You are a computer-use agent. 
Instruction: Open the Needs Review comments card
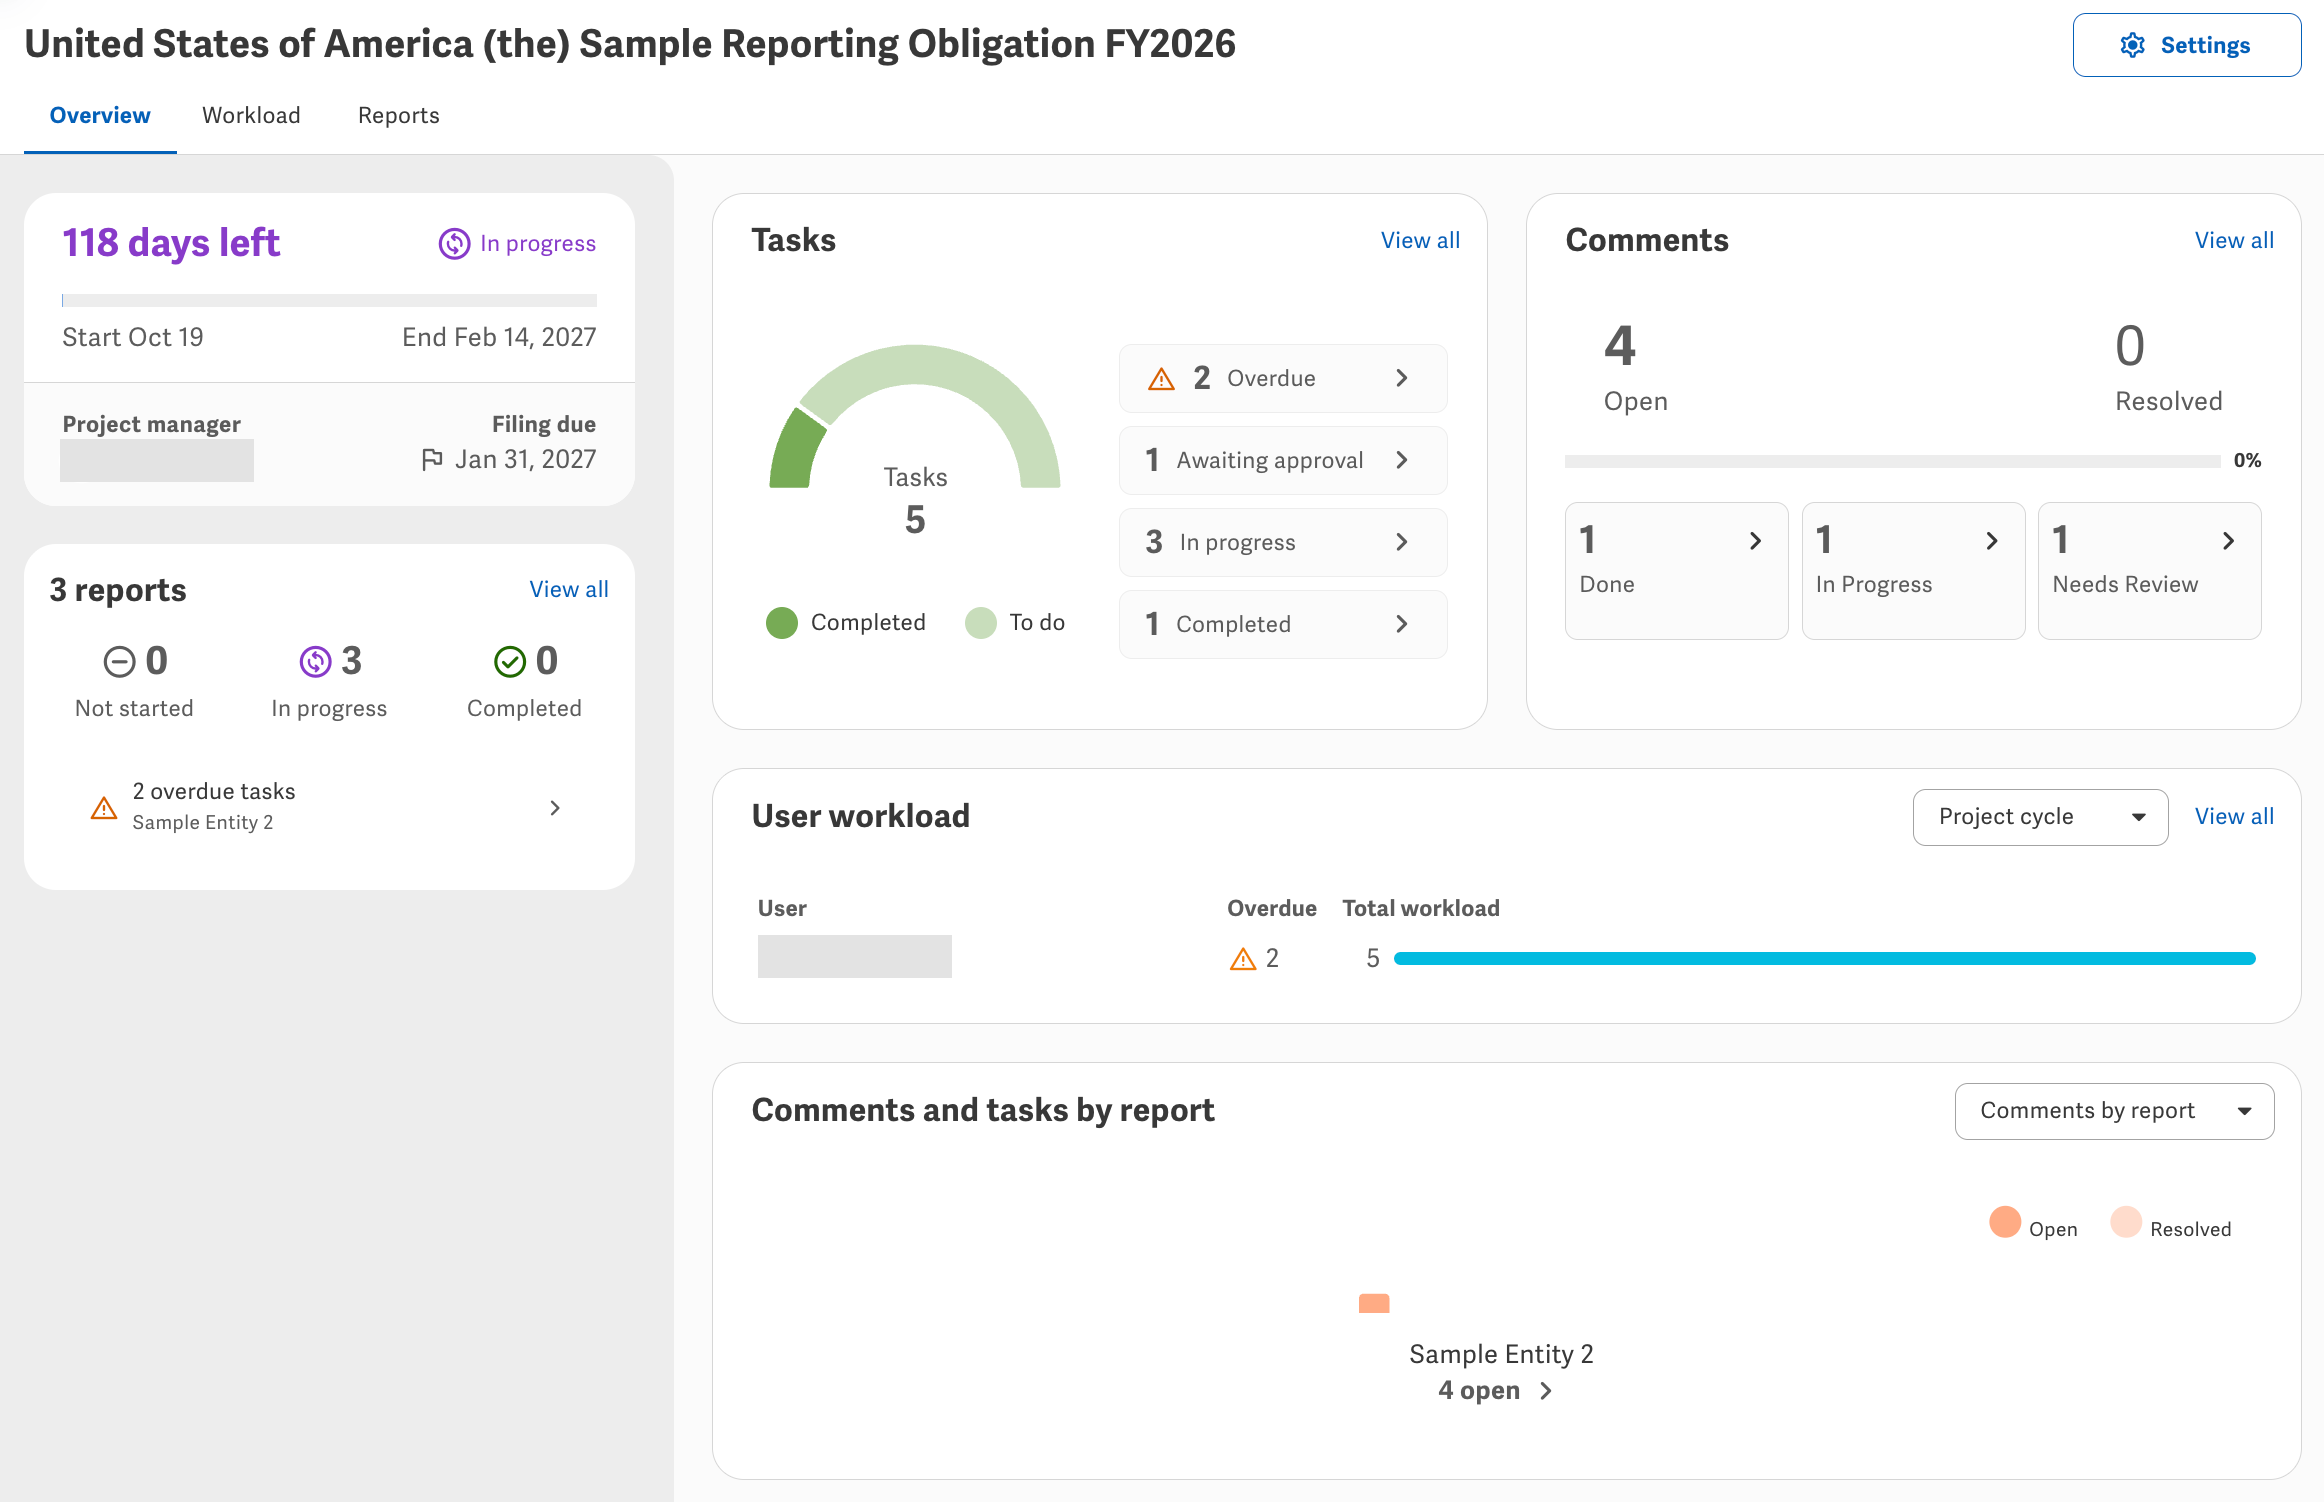coord(2149,570)
